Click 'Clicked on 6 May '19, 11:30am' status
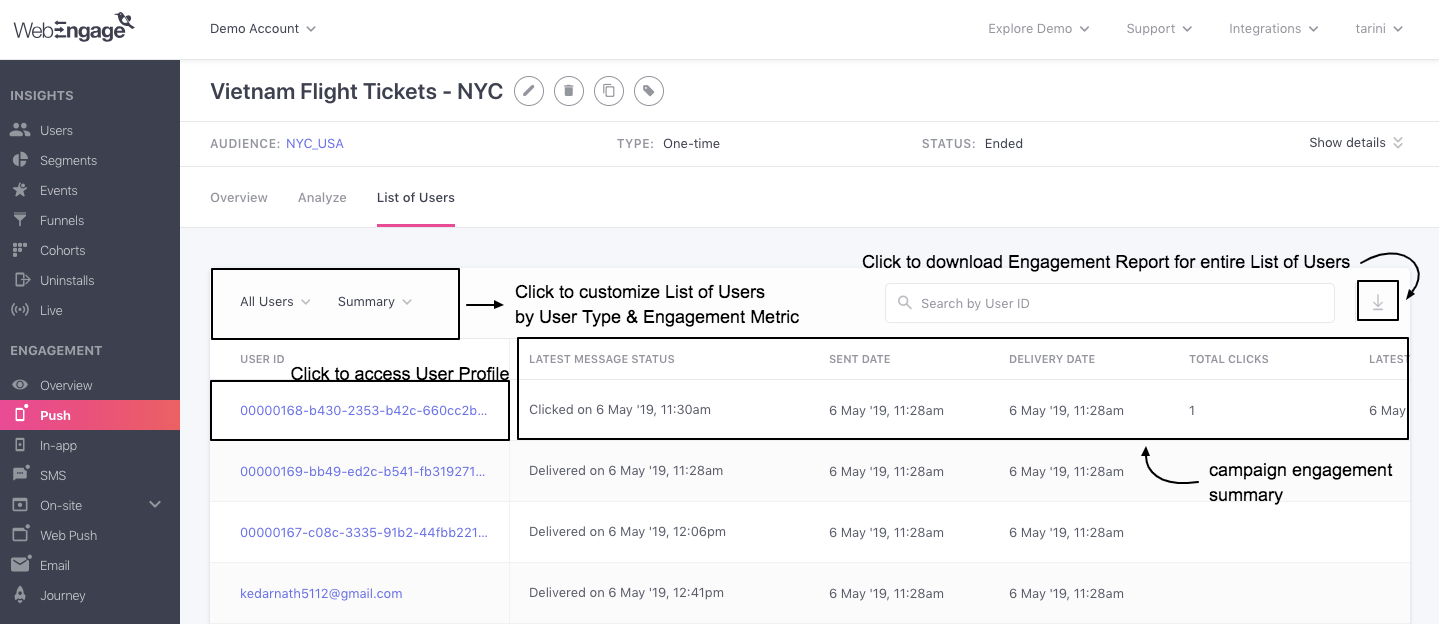Screen dimensions: 1439x624 [620, 410]
